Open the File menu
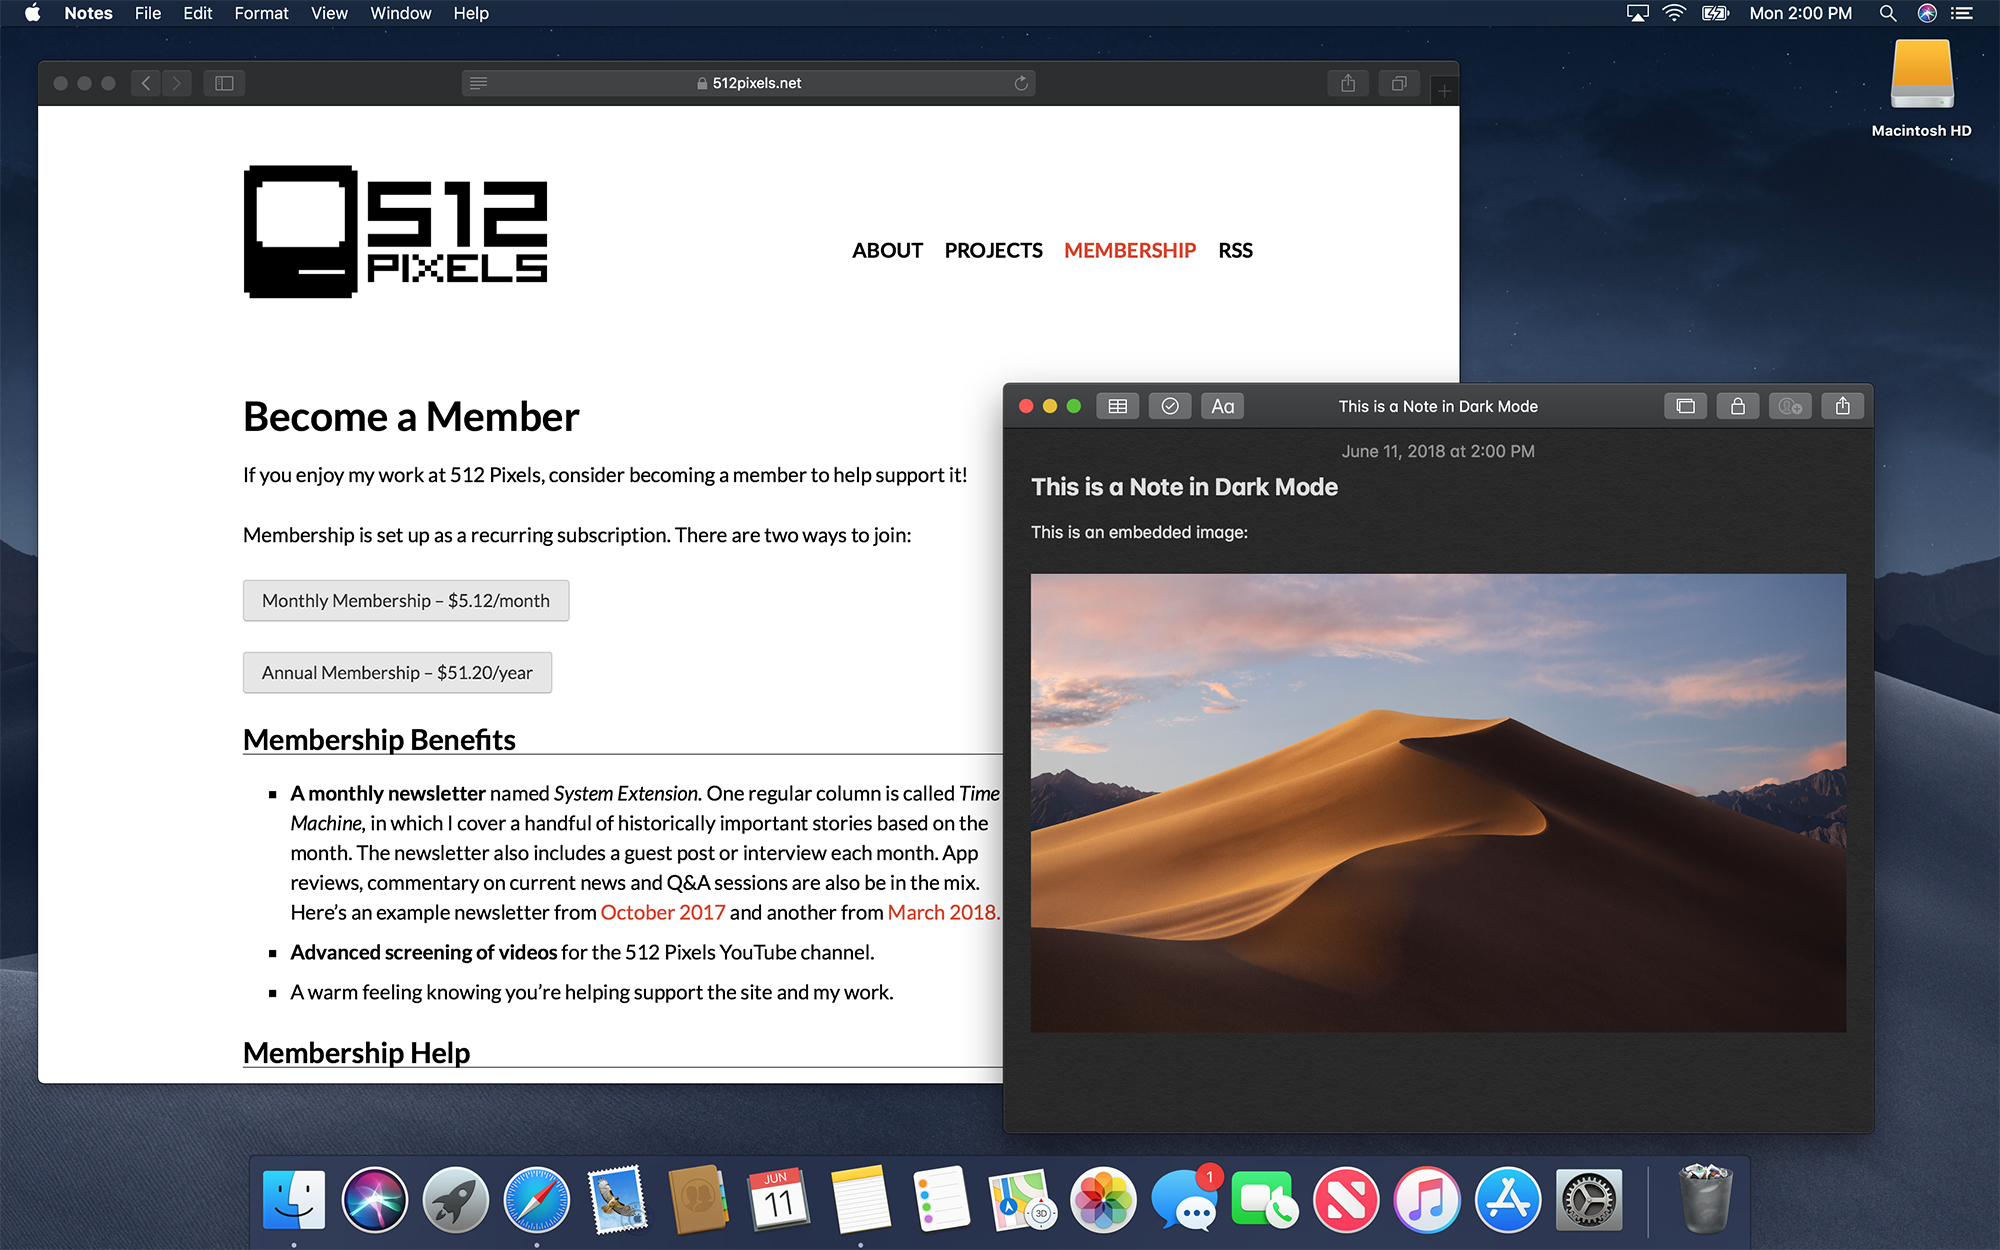The height and width of the screenshot is (1250, 2000). [148, 13]
